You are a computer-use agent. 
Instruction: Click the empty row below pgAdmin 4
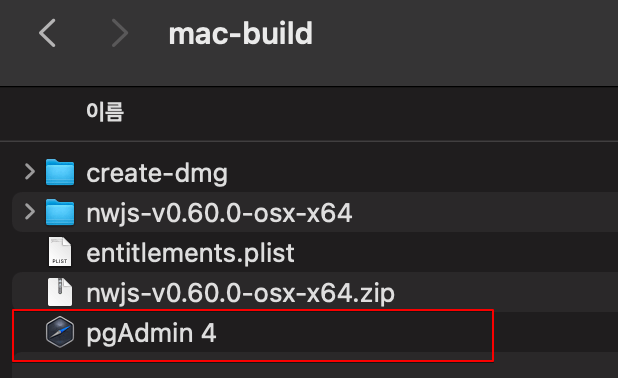[315, 365]
